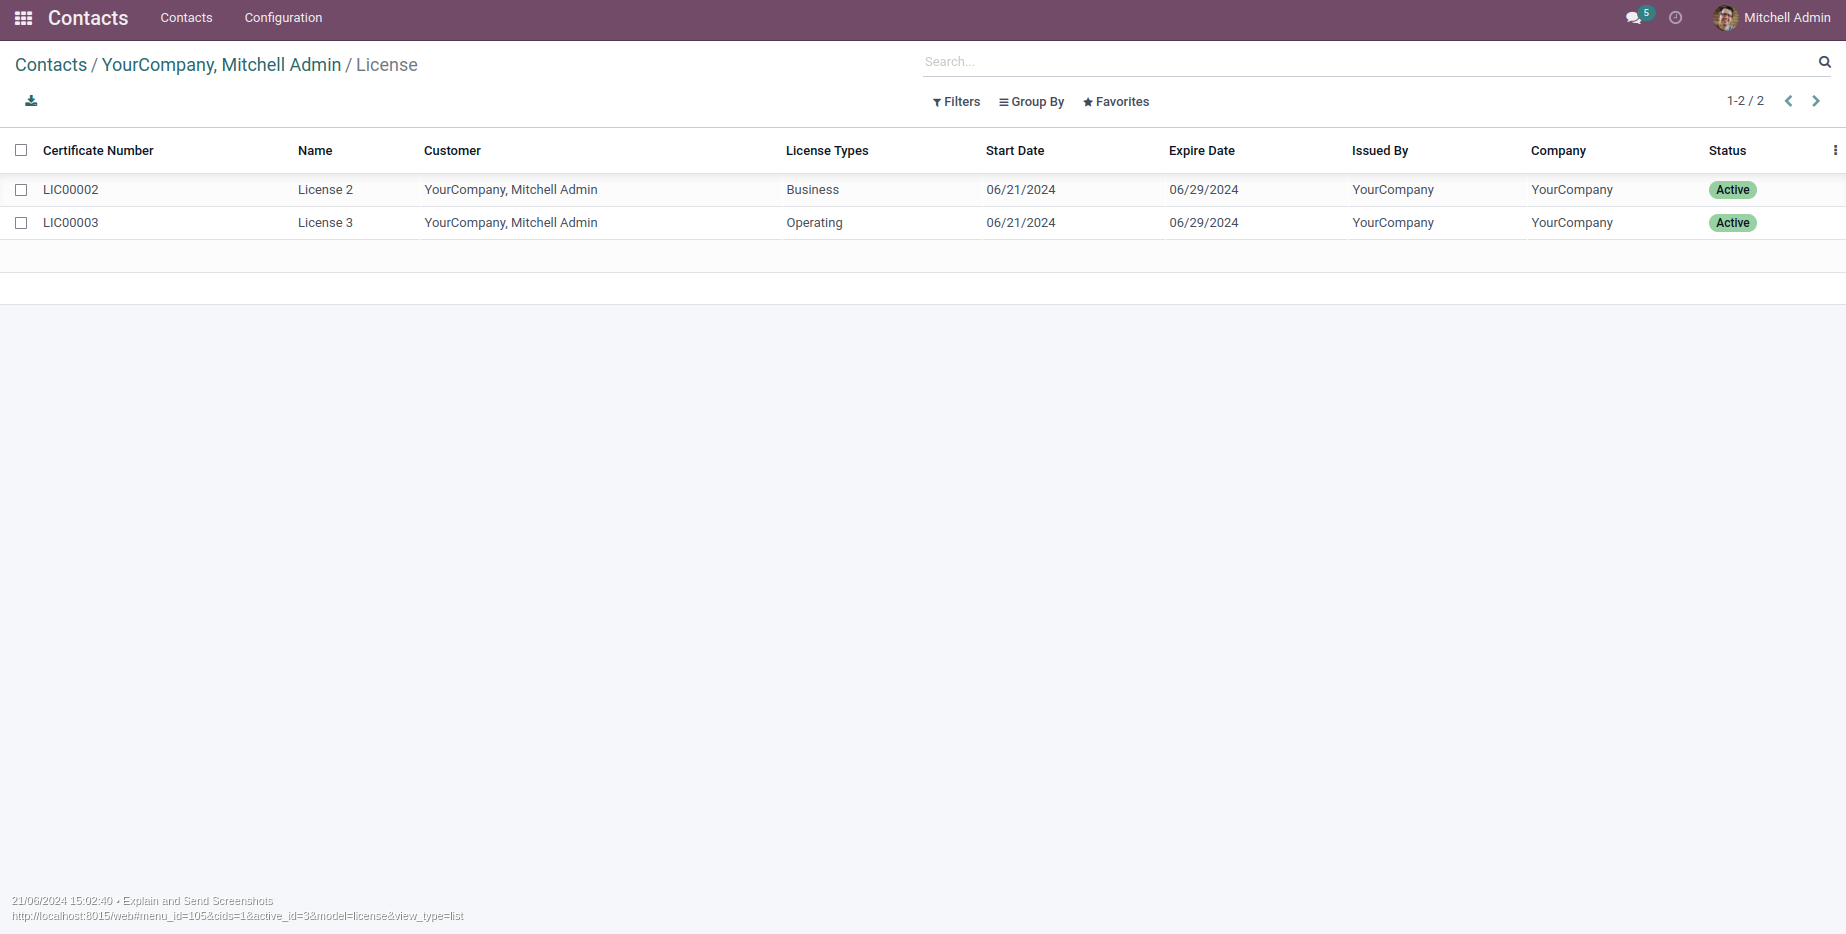Open the Configuration menu
Viewport: 1846px width, 934px height.
tap(283, 18)
